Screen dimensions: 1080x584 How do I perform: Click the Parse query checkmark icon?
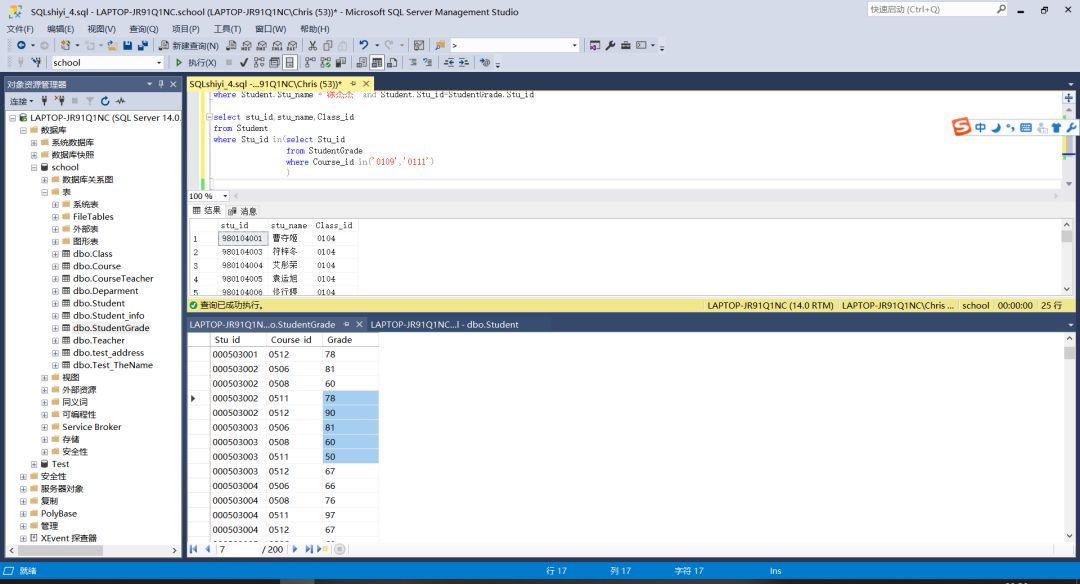coord(244,63)
